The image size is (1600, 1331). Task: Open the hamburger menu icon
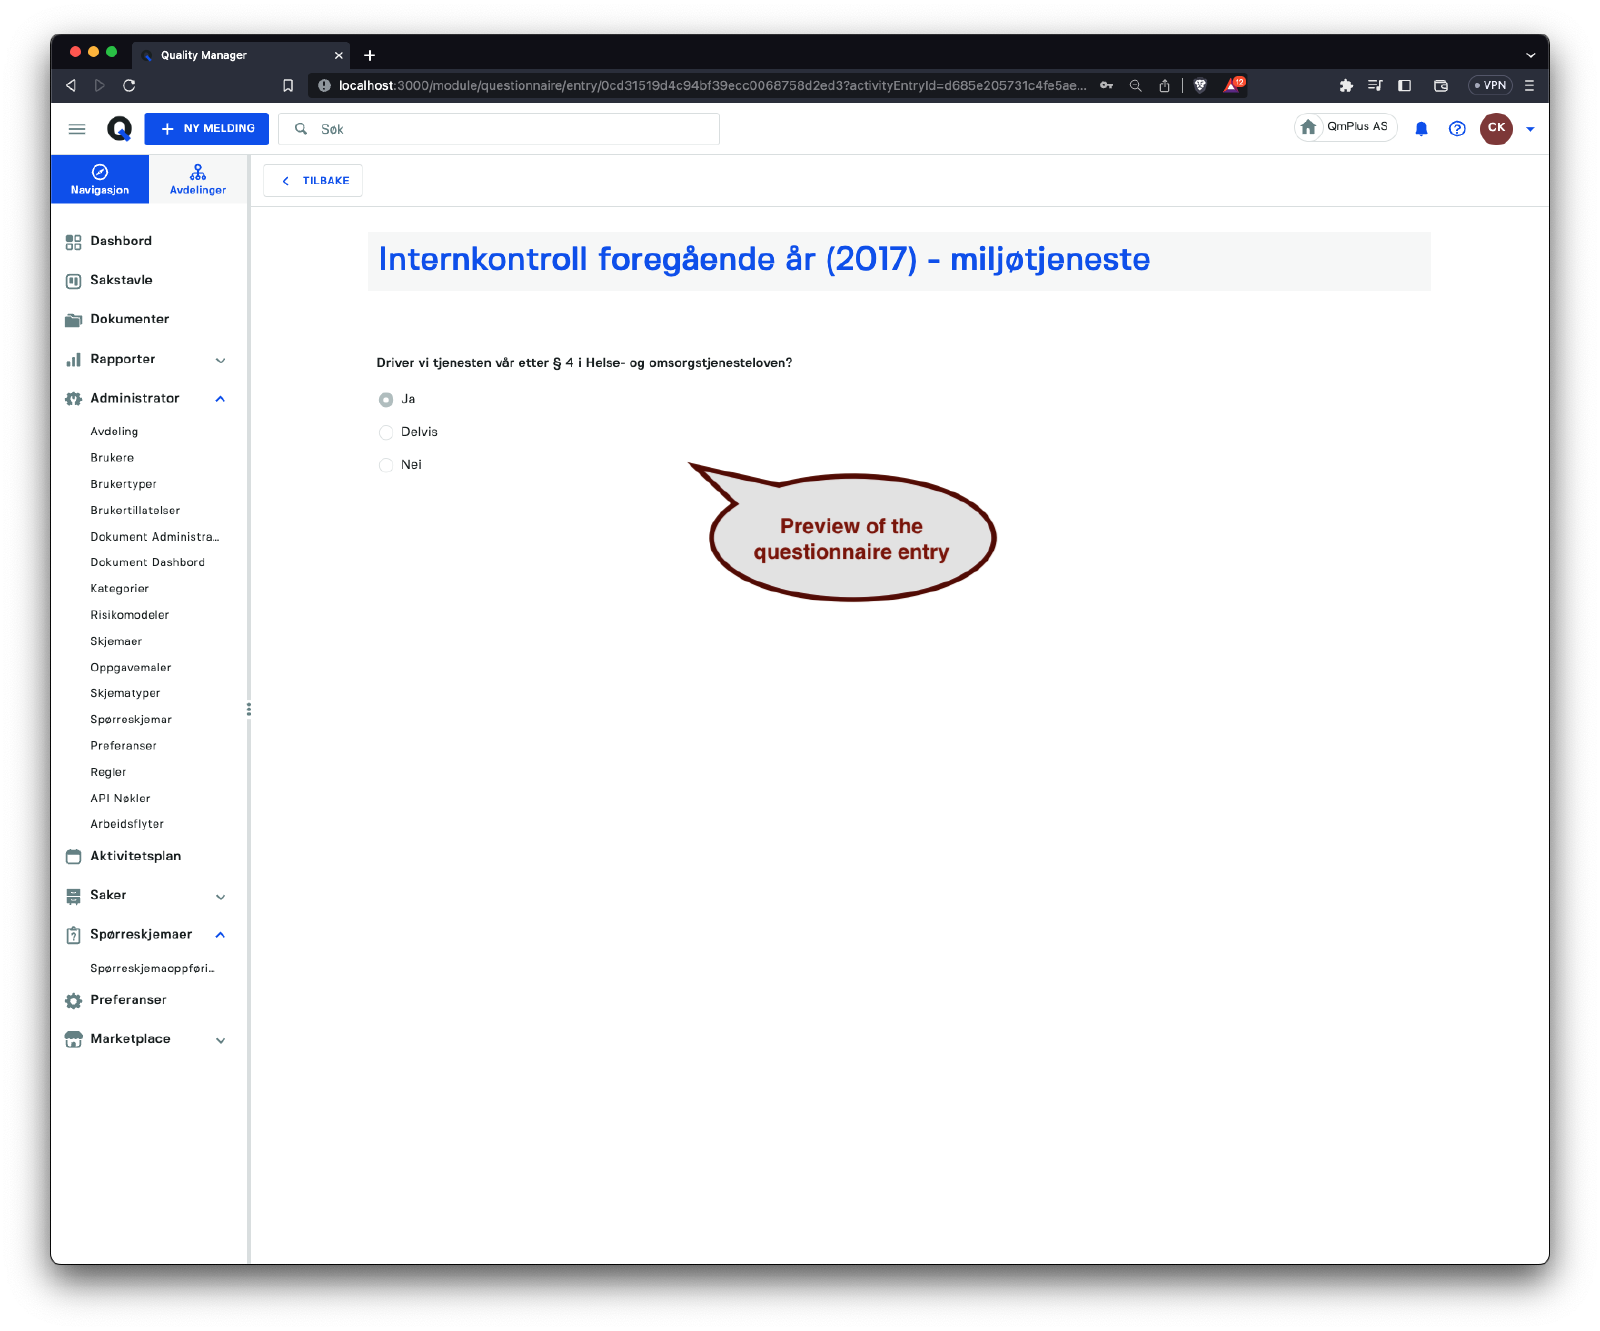(77, 129)
